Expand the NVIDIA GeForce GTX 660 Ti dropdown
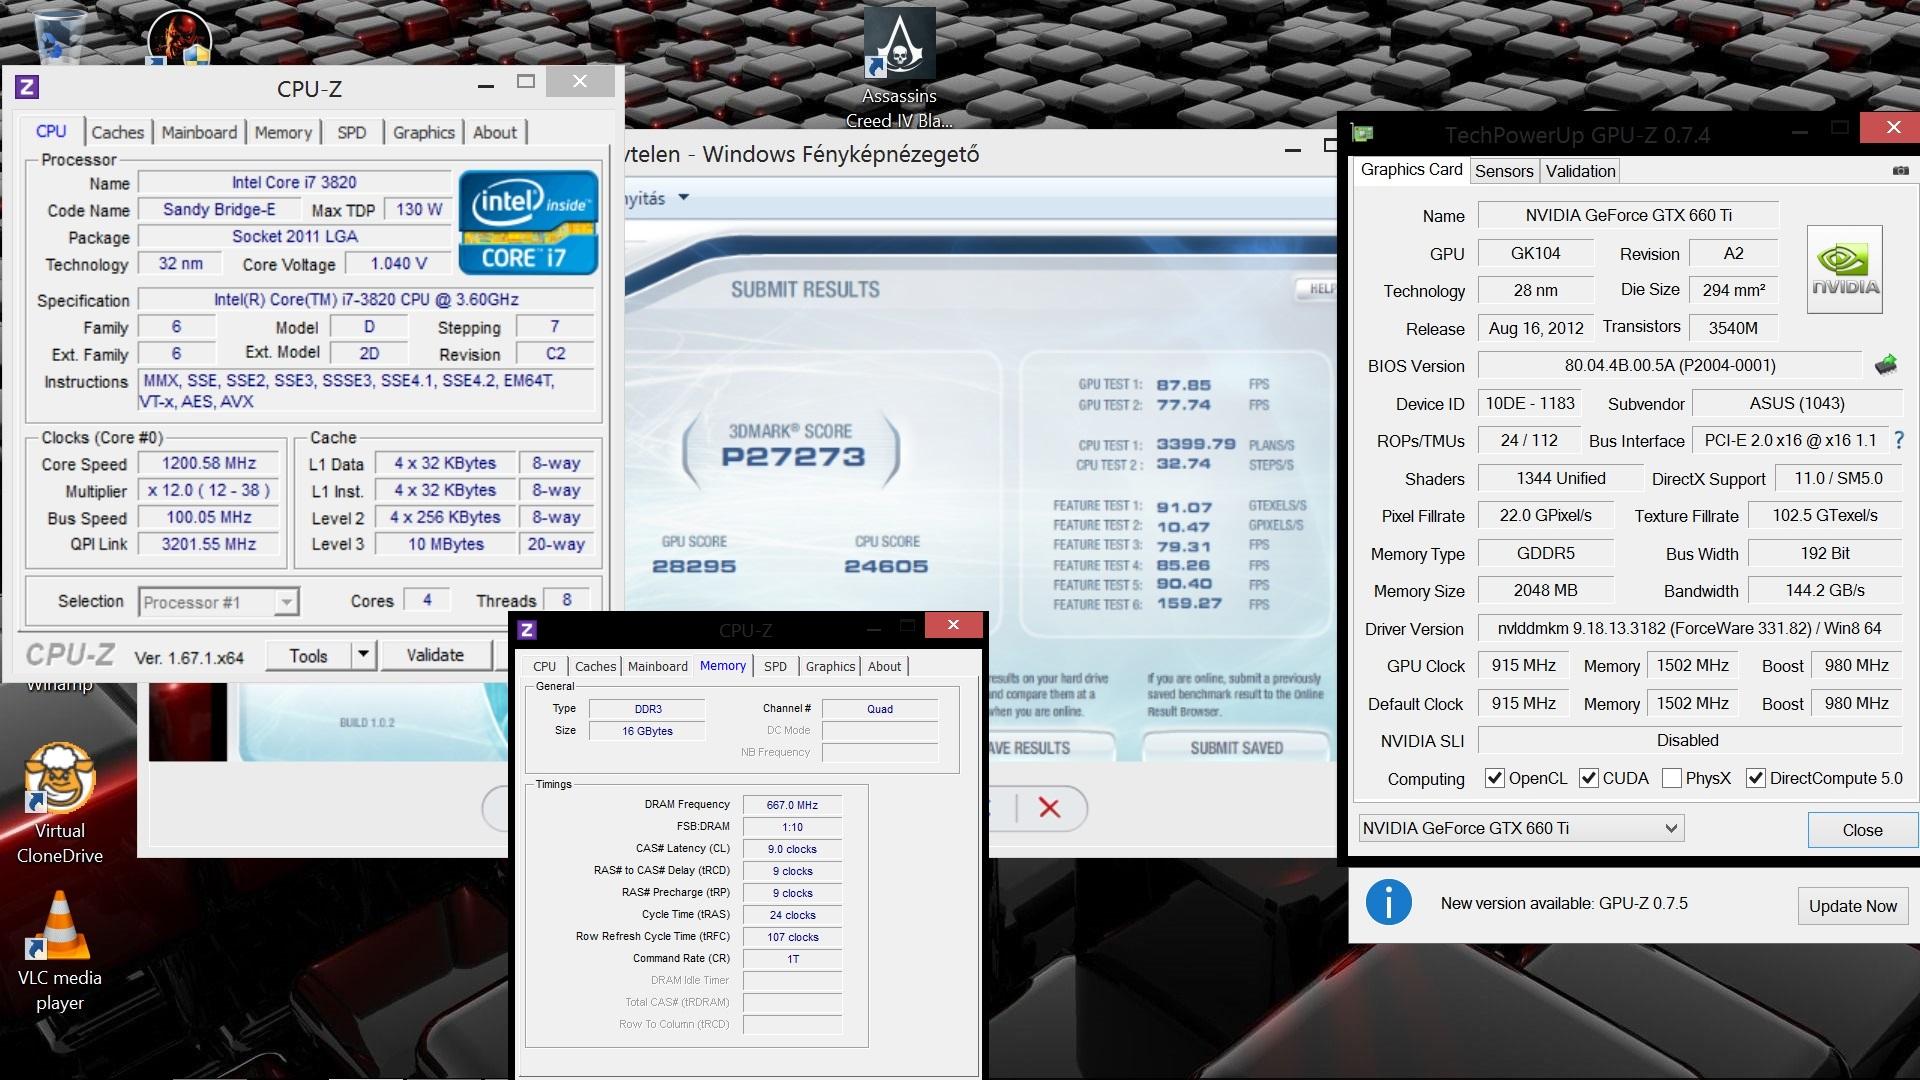 pos(1670,828)
